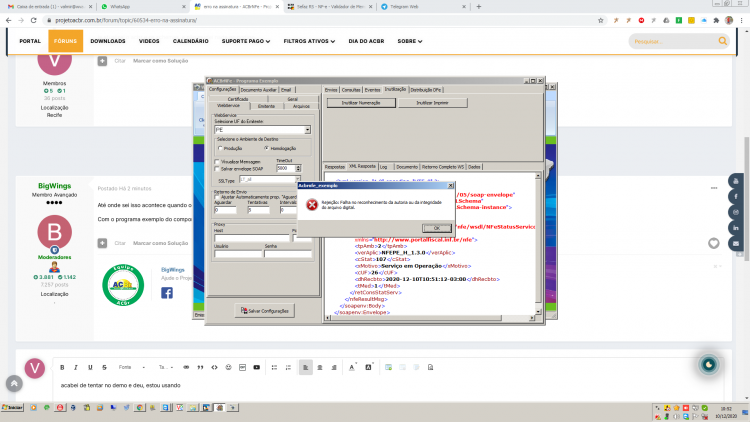Insert a quote block in the editor
Screen dimensions: 750x422
(x=200, y=367)
